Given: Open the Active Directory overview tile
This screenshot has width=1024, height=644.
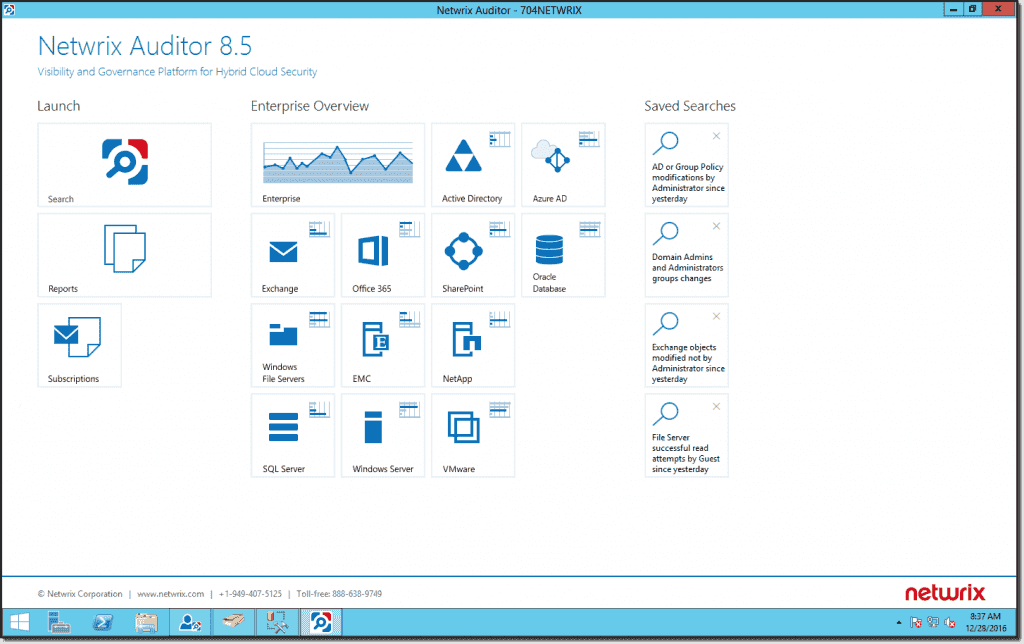Looking at the screenshot, I should tap(472, 165).
